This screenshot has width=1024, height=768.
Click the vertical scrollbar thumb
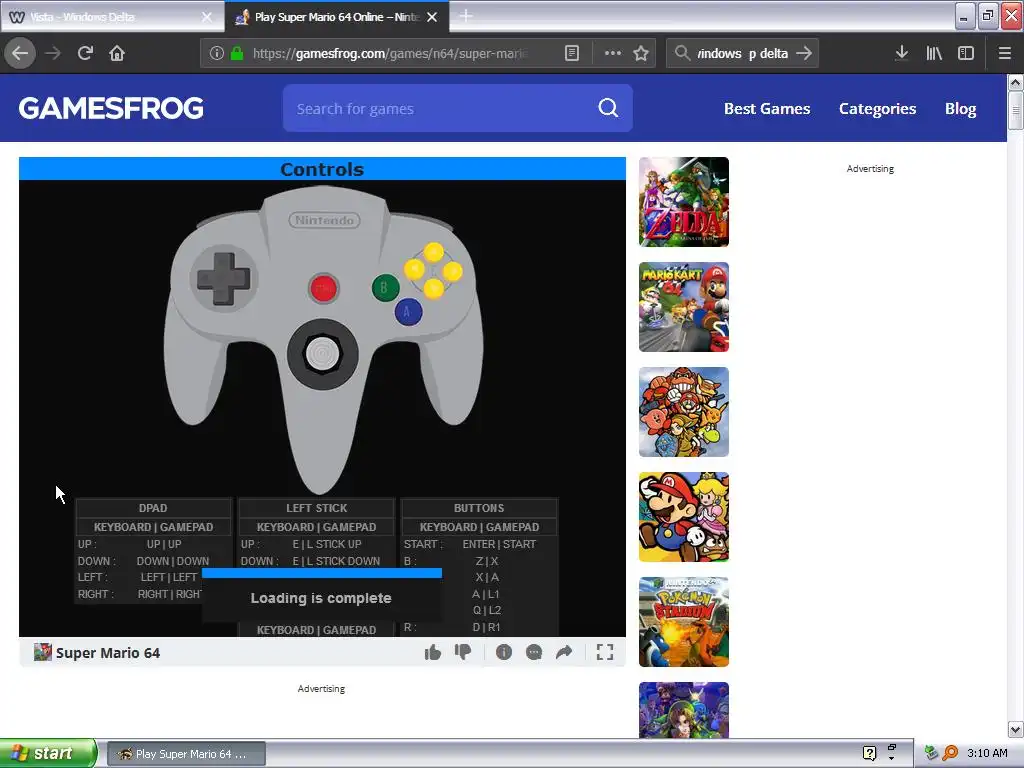pyautogui.click(x=1015, y=111)
